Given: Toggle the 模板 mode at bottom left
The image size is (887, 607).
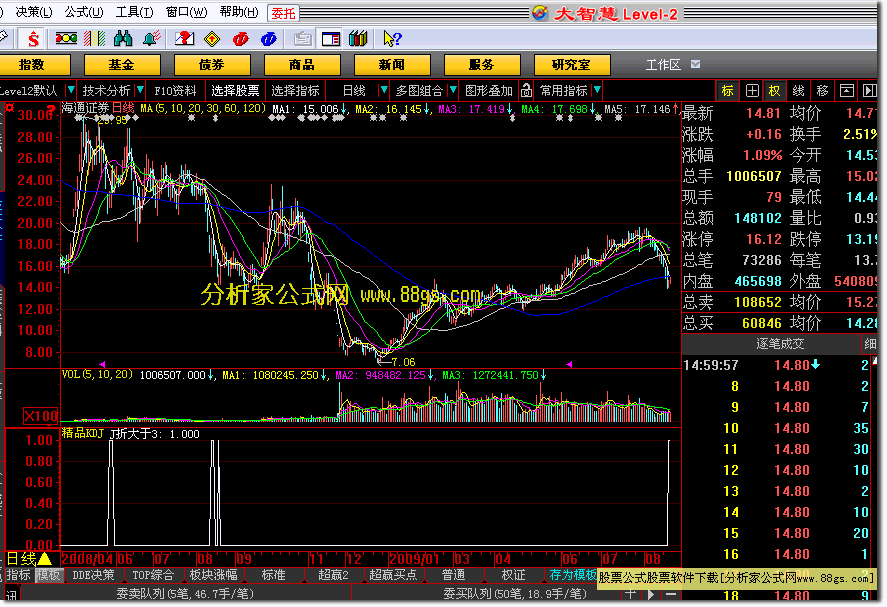Looking at the screenshot, I should 48,575.
